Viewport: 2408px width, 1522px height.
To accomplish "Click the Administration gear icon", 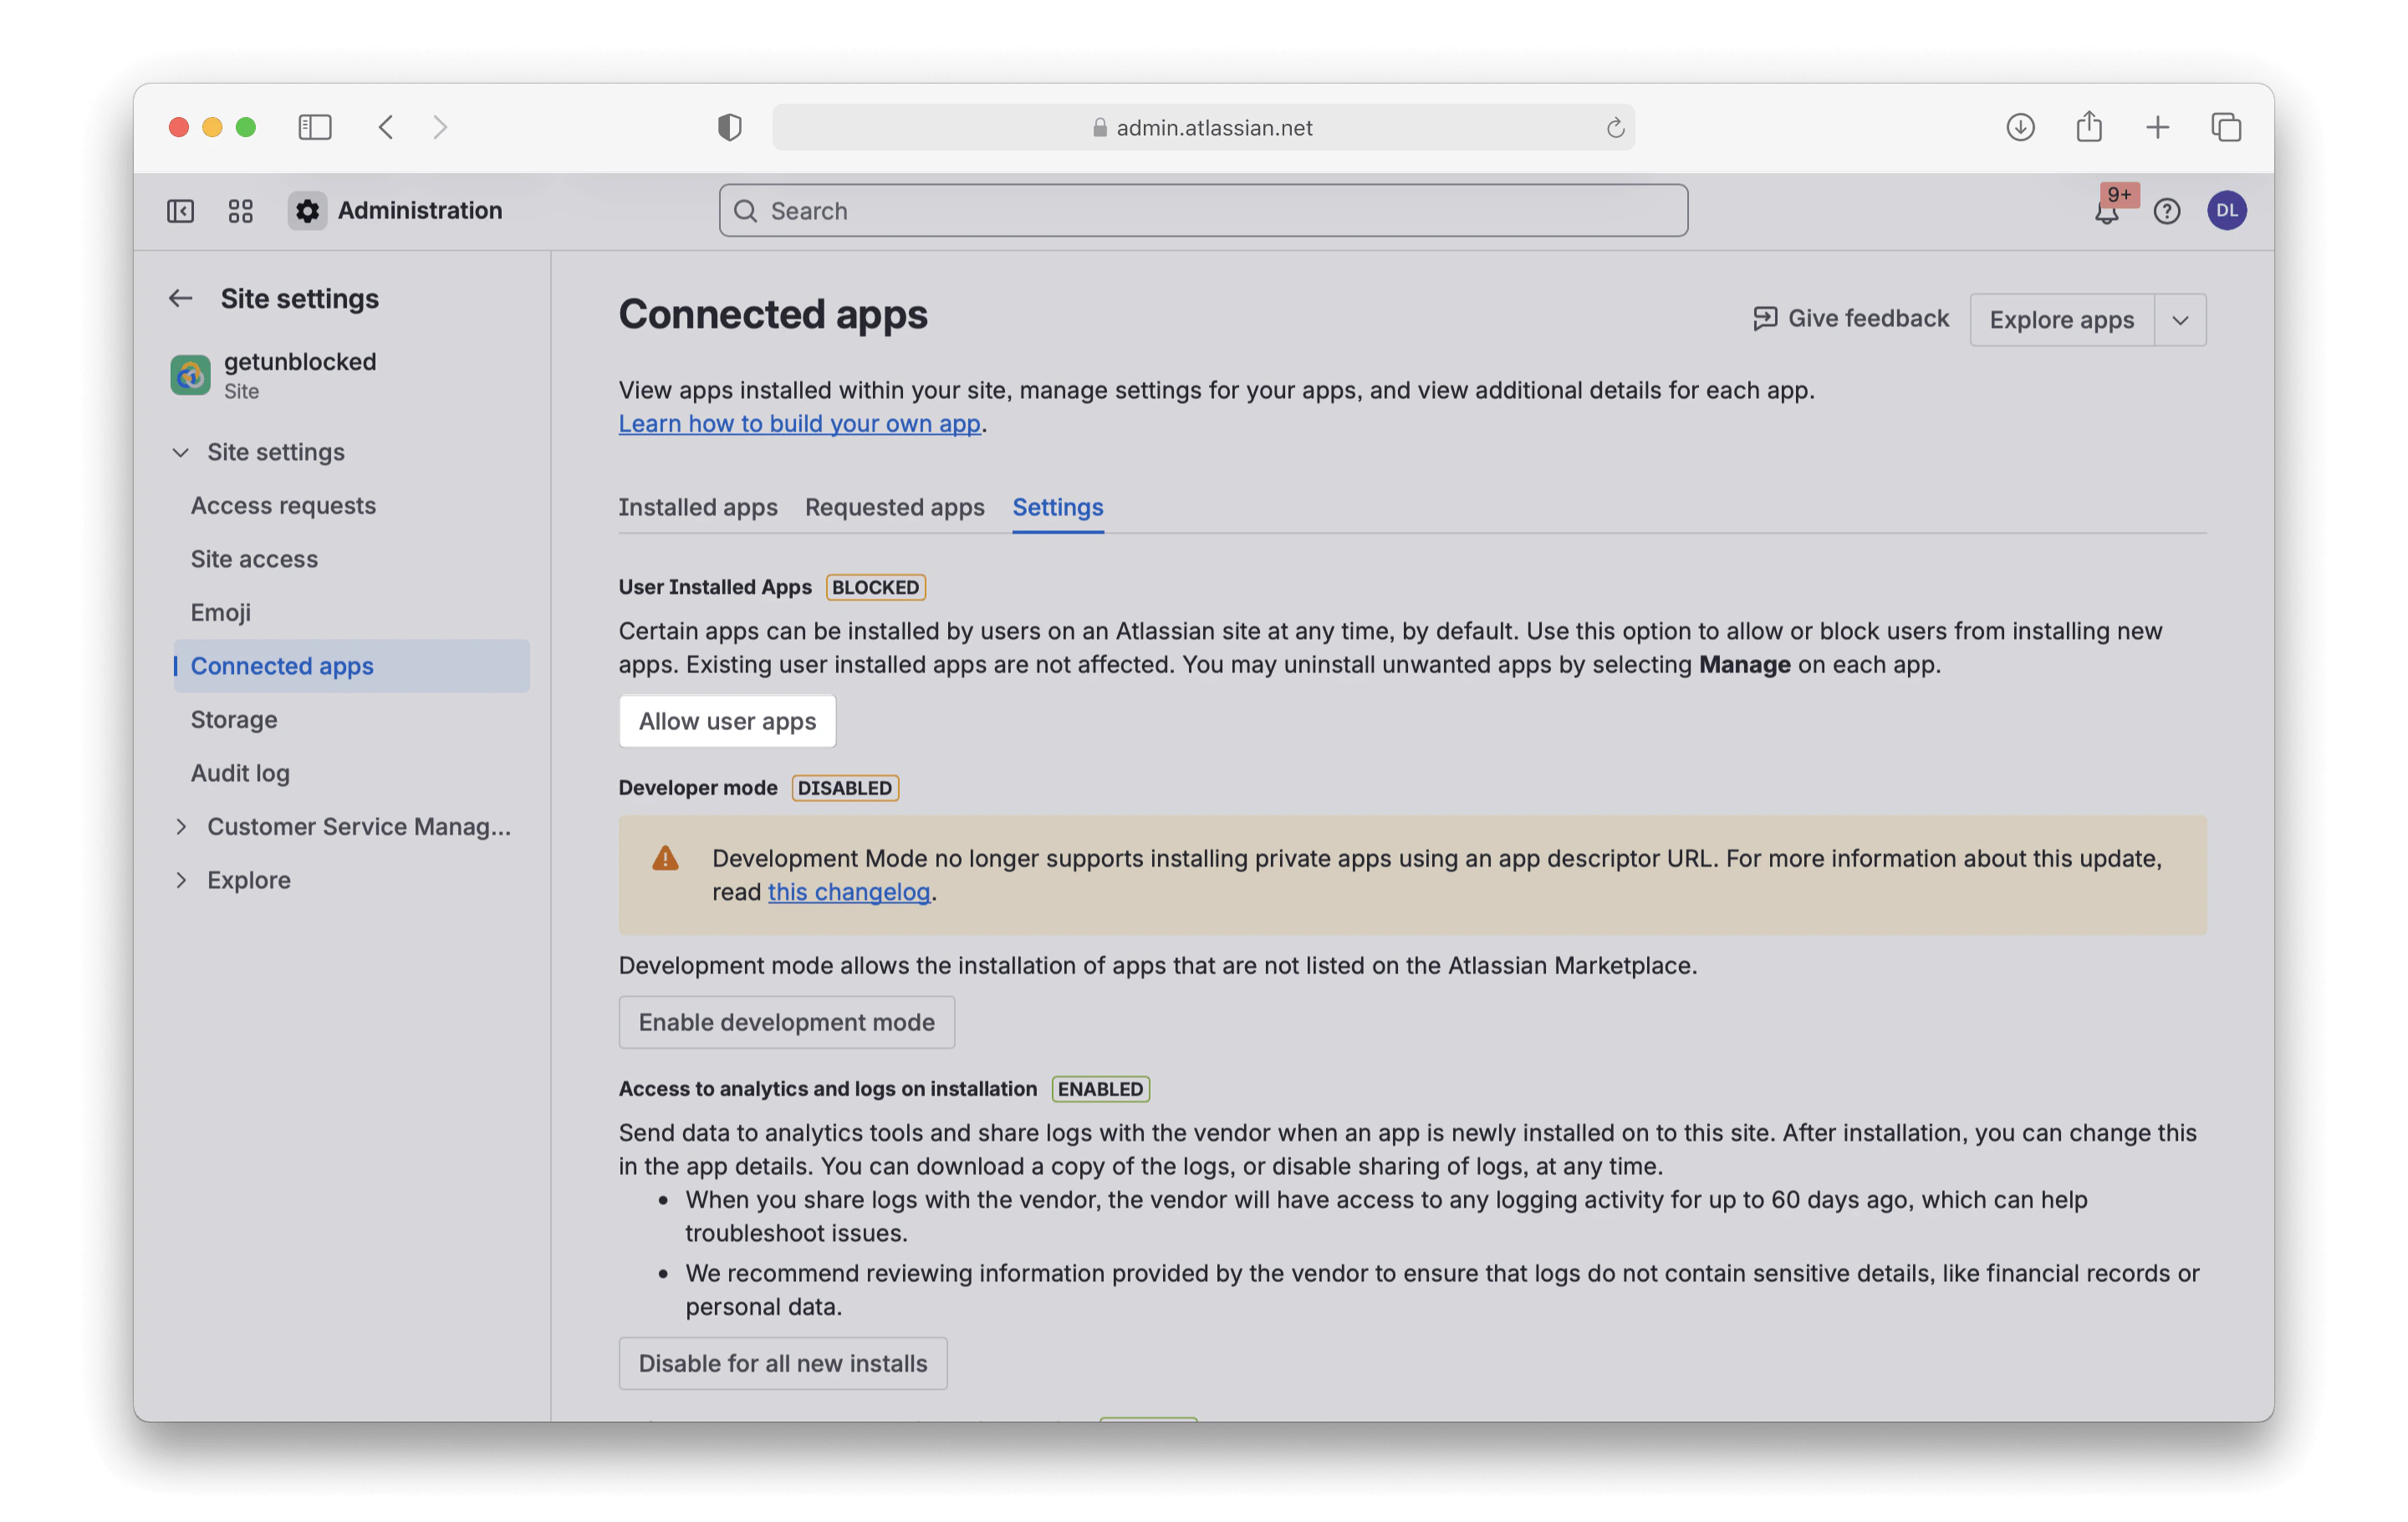I will pos(308,211).
